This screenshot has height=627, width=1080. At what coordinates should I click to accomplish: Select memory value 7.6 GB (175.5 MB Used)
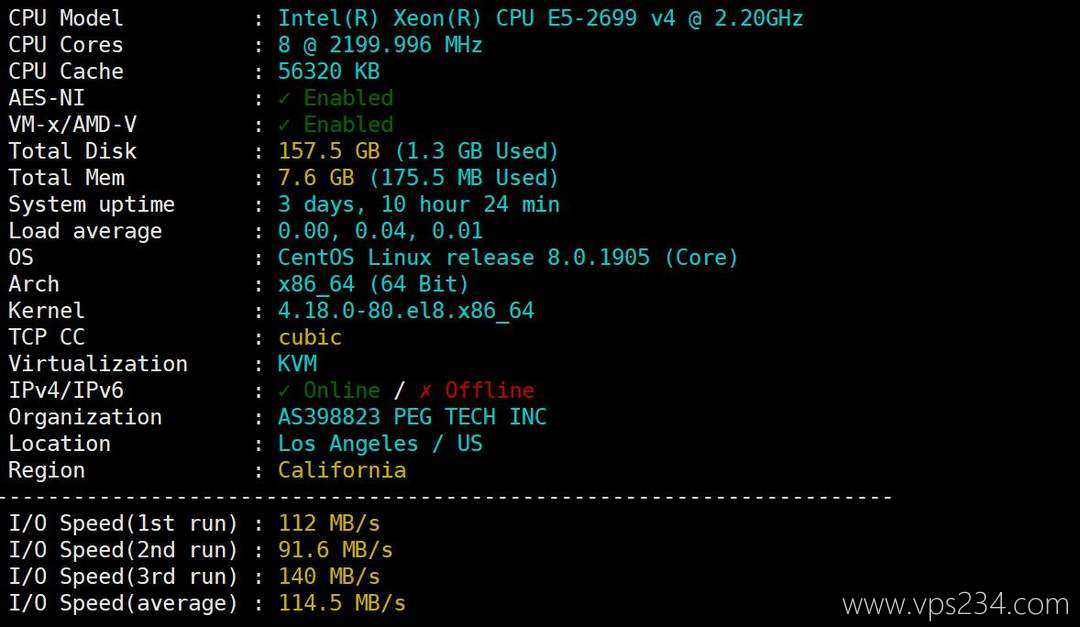click(x=418, y=178)
